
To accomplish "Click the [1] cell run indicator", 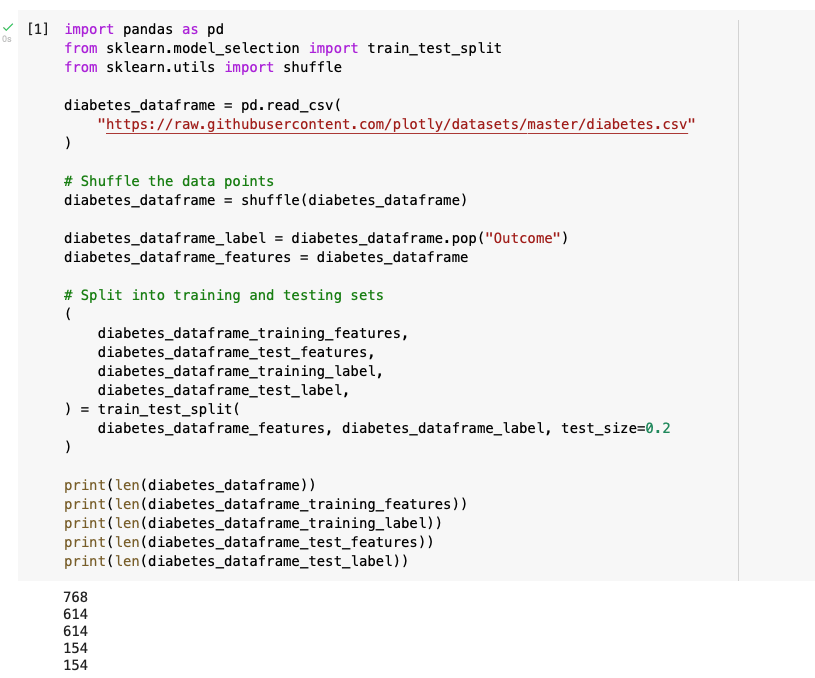I will tap(39, 30).
